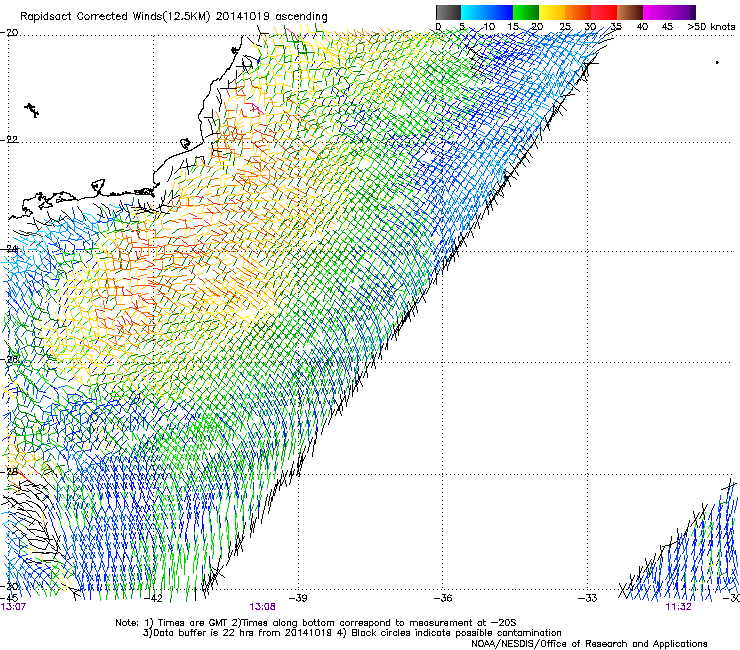Click the dark purple >50 knots swatch
Image resolution: width=740 pixels, height=650 pixels.
point(692,12)
